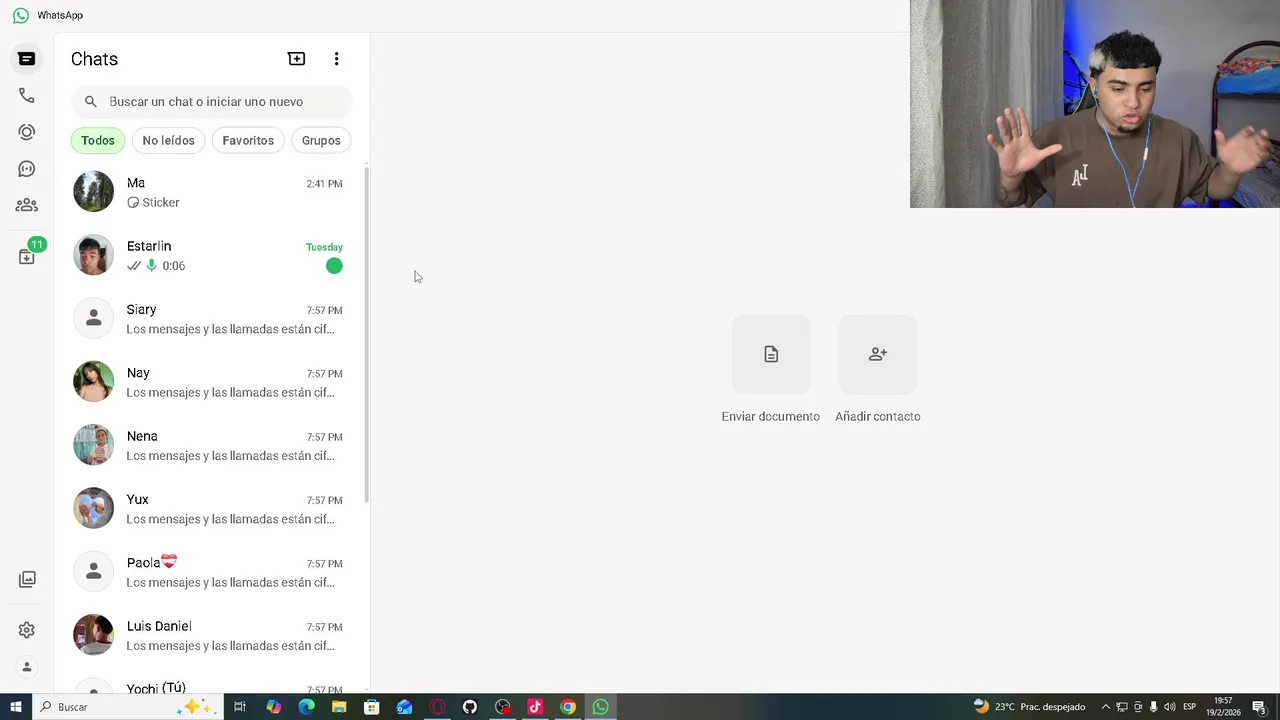This screenshot has width=1280, height=720.
Task: Open the chat with Yux
Action: (x=208, y=509)
